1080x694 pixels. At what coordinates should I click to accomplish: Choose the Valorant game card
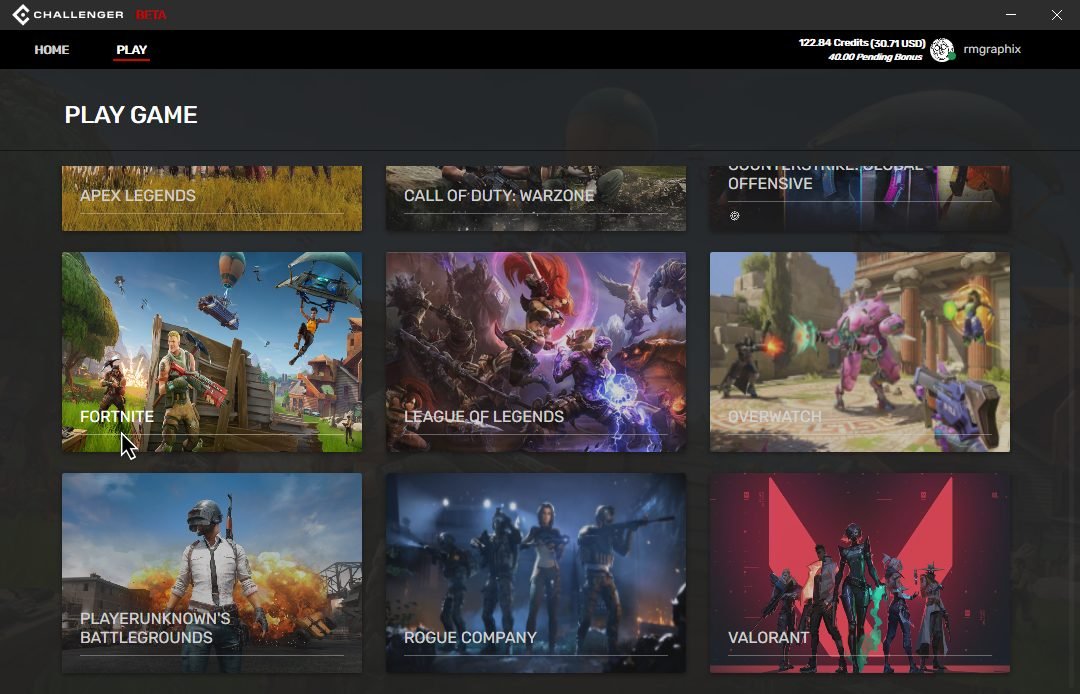click(x=860, y=573)
